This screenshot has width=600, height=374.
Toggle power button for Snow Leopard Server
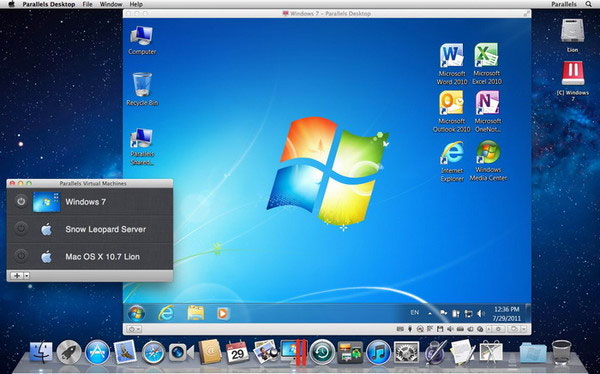pyautogui.click(x=21, y=229)
